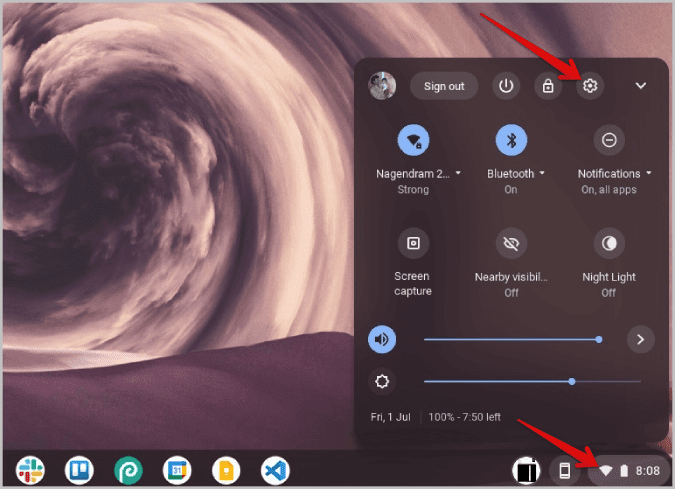This screenshot has width=675, height=489.
Task: Collapse the quick settings panel chevron
Action: click(x=641, y=86)
